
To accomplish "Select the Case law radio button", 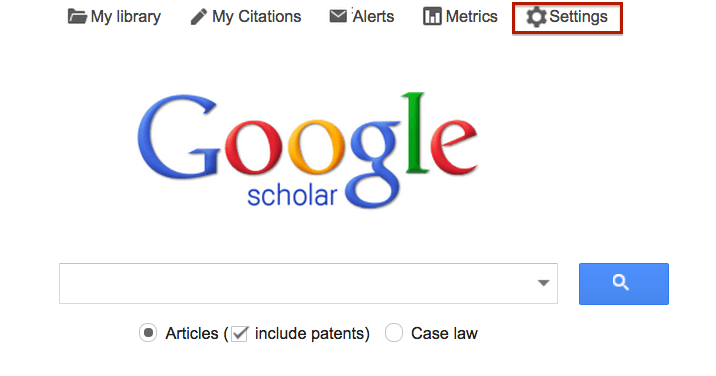I will coord(394,333).
